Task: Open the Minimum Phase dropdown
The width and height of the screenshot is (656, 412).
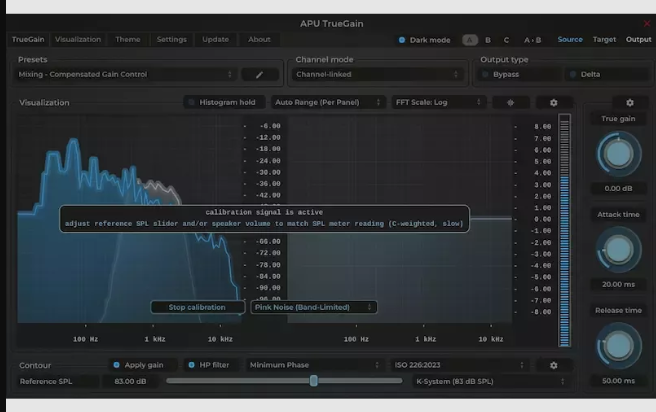Action: (315, 365)
